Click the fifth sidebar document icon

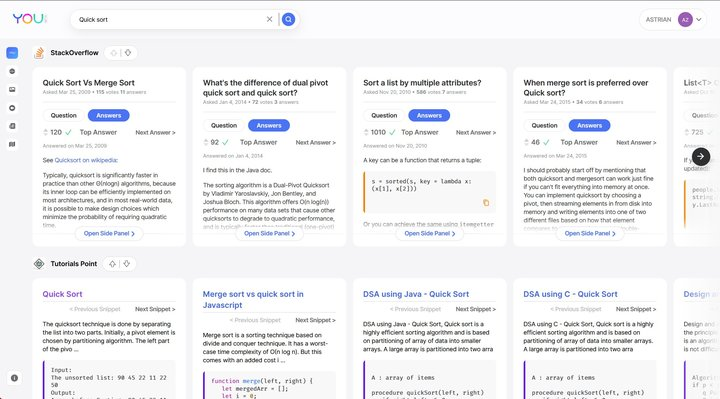point(12,126)
